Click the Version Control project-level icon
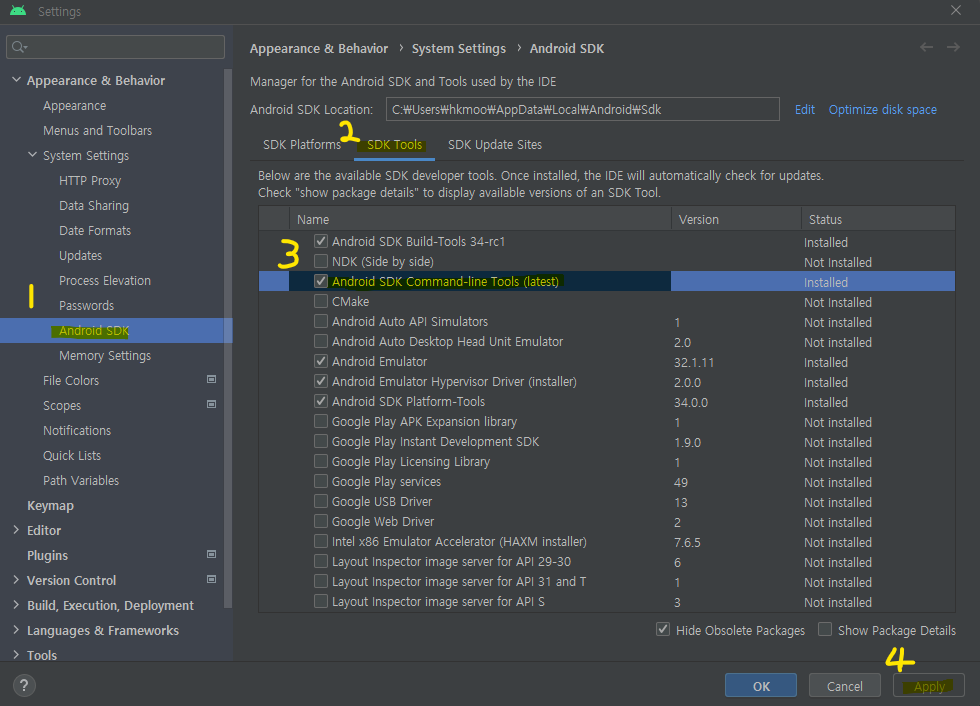 tap(211, 579)
